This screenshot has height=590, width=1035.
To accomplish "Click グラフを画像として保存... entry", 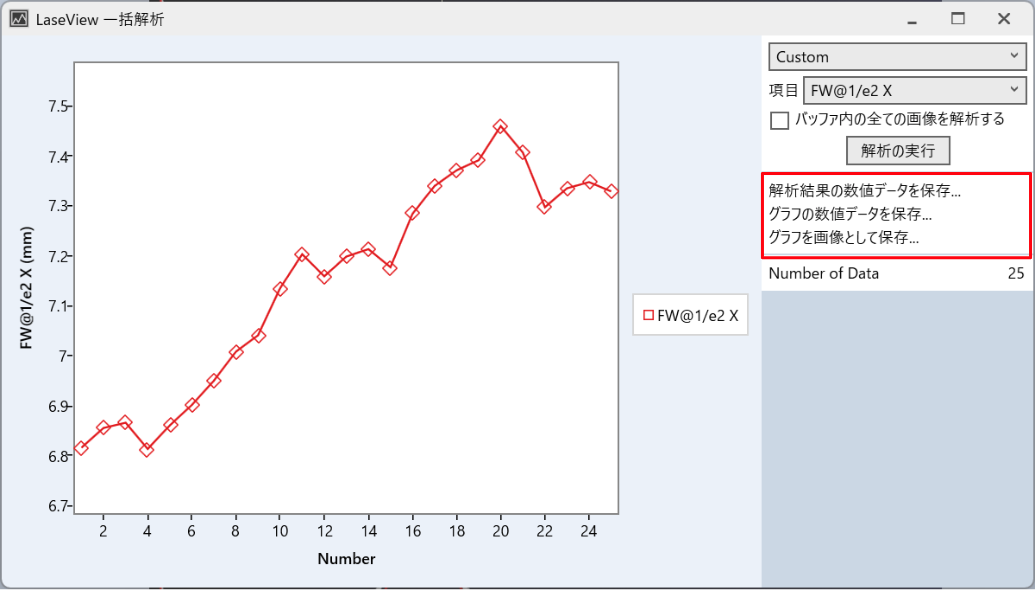I will [x=843, y=238].
